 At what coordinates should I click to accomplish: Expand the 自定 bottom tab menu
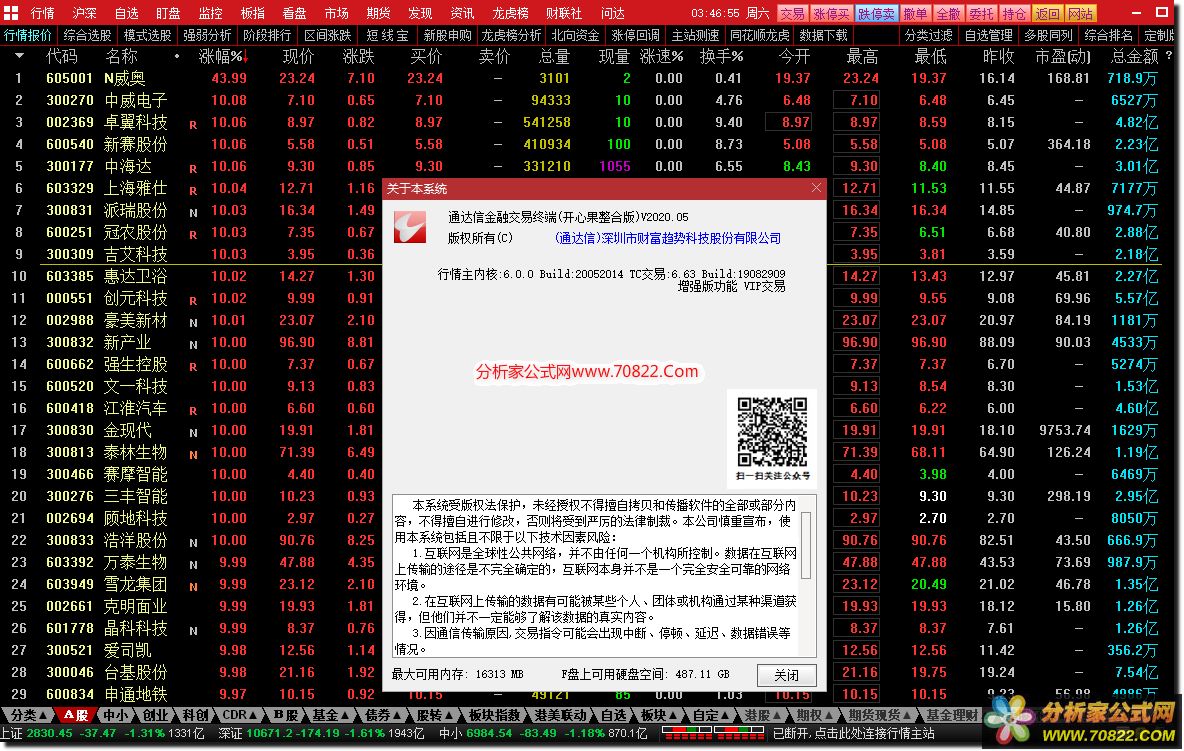click(x=711, y=714)
